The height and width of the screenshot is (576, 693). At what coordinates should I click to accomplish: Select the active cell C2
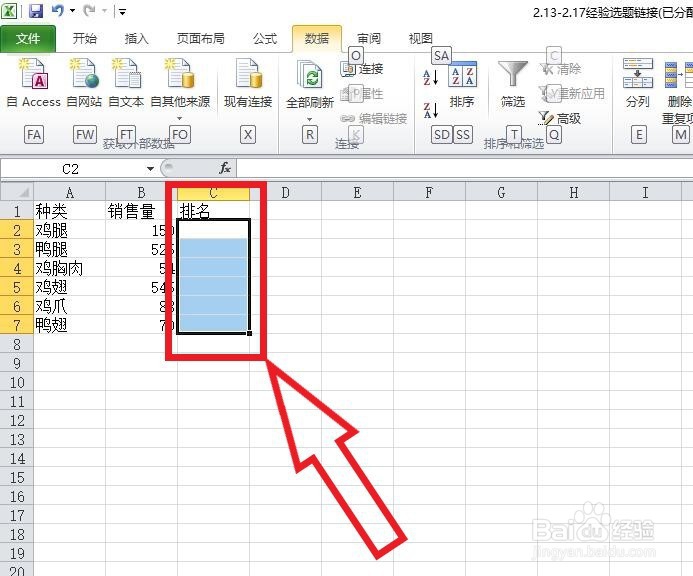[213, 230]
